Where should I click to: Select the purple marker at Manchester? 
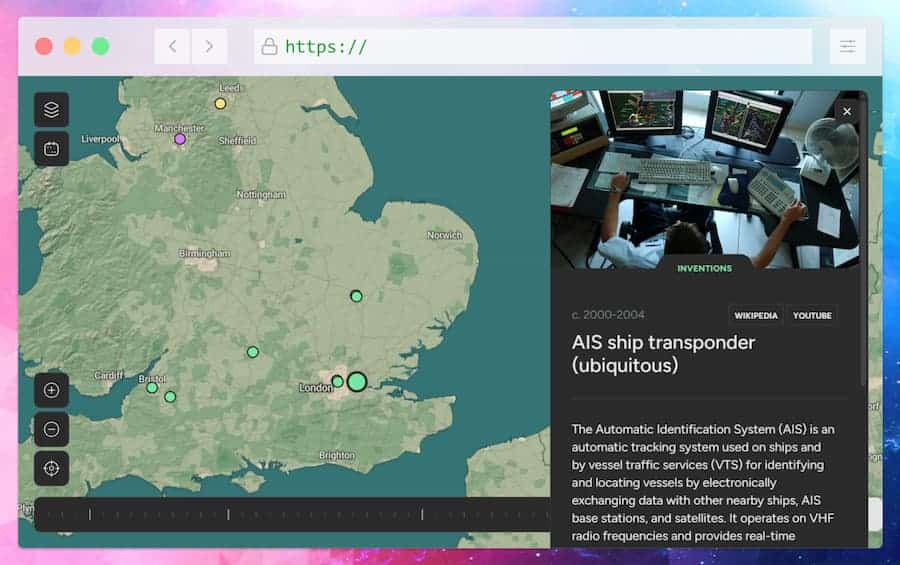pyautogui.click(x=180, y=139)
